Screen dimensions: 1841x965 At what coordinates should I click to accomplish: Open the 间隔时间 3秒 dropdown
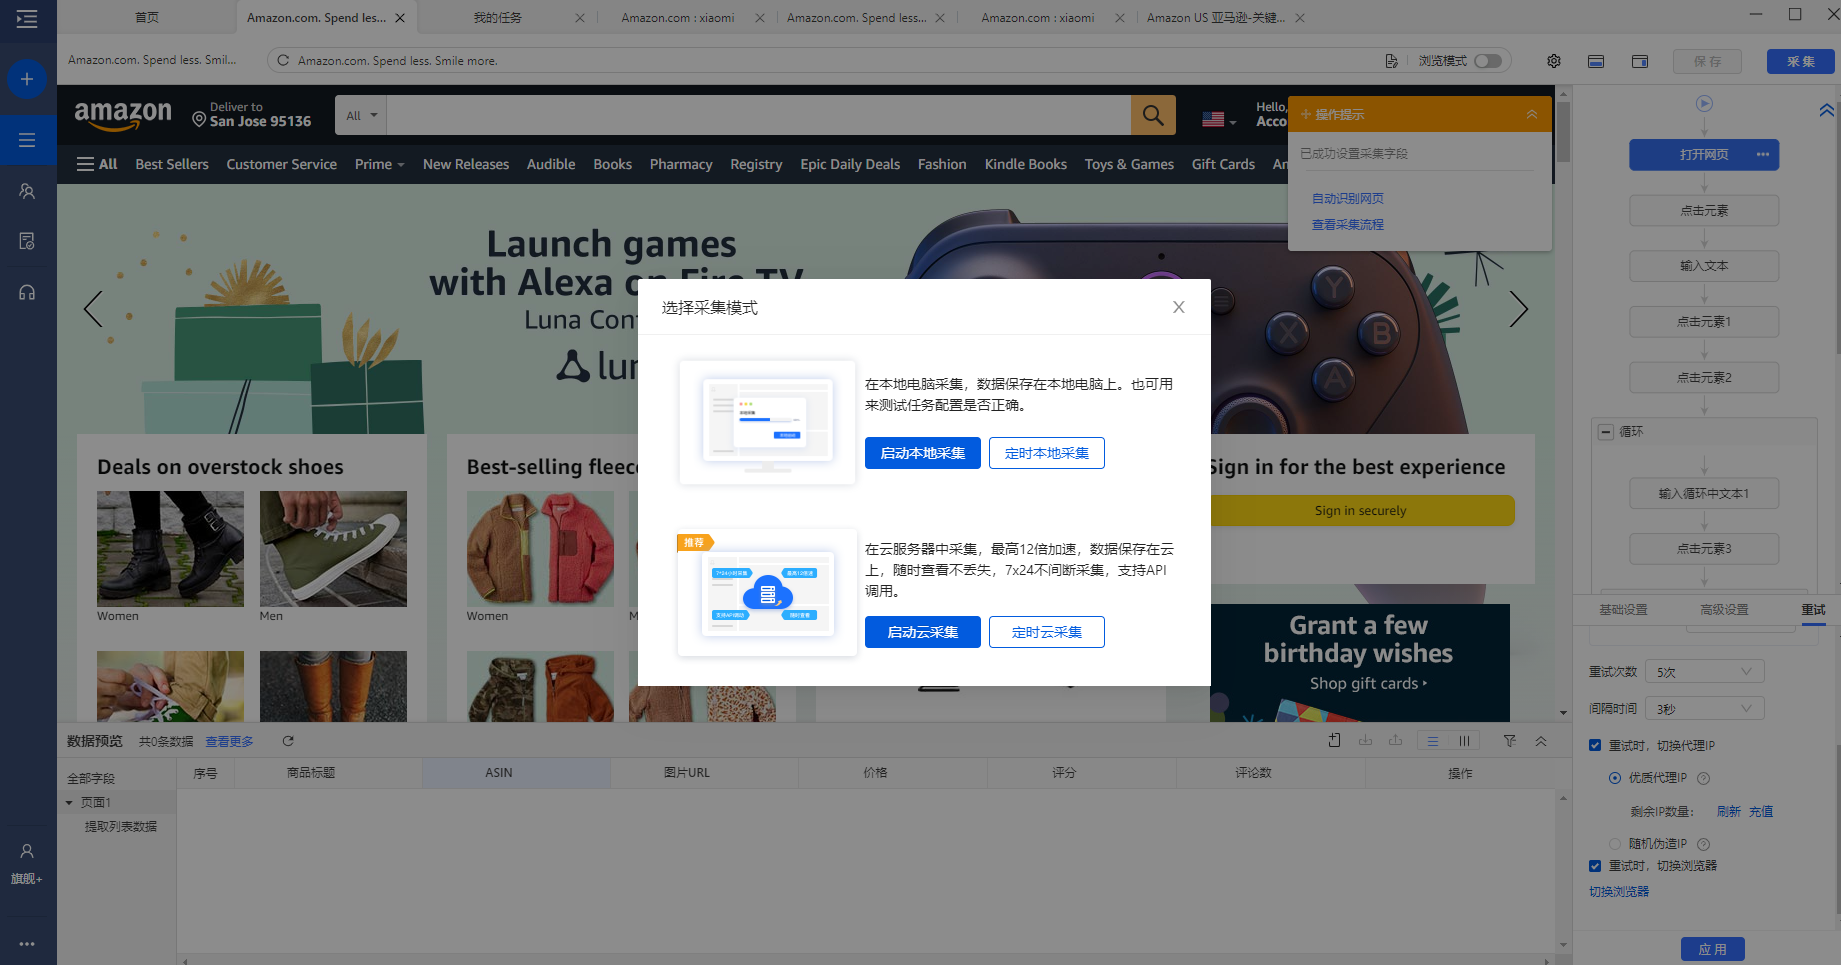[1707, 709]
